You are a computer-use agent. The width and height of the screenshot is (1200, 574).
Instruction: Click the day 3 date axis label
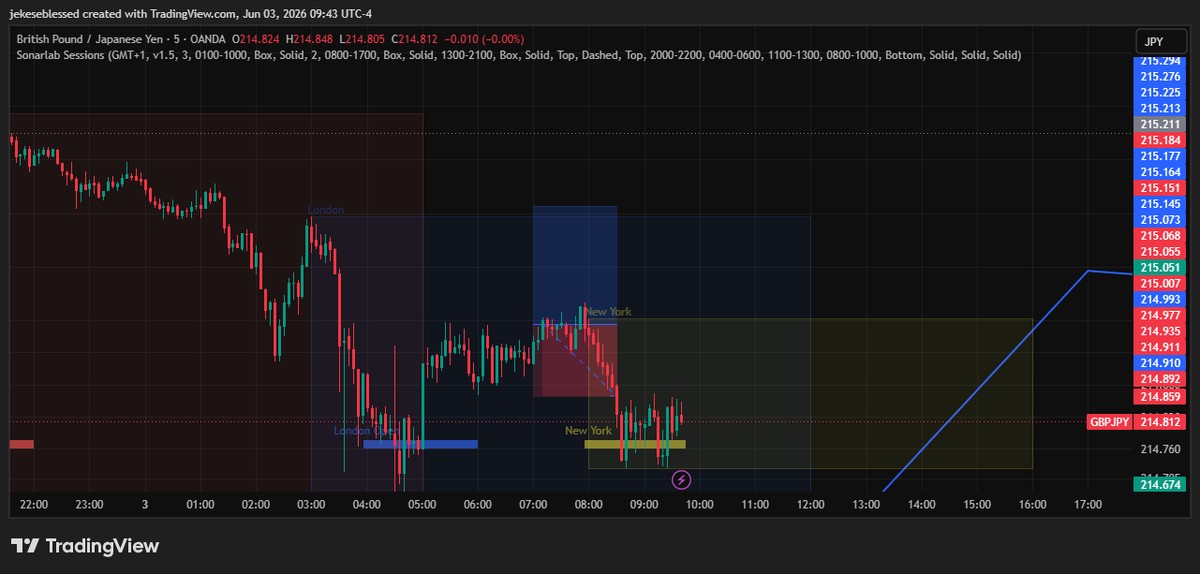(145, 505)
